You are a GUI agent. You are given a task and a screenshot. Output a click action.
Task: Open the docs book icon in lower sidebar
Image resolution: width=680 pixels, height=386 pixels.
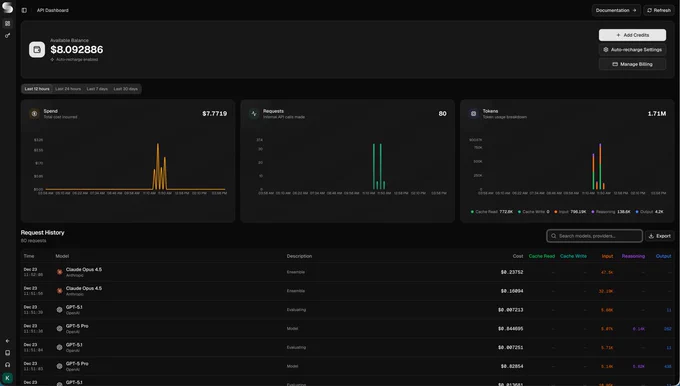click(7, 353)
